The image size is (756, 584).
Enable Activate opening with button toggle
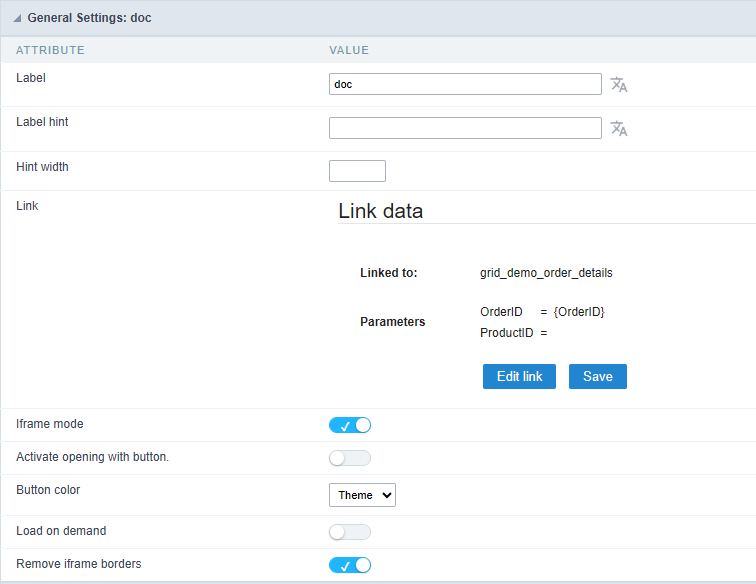tap(350, 458)
